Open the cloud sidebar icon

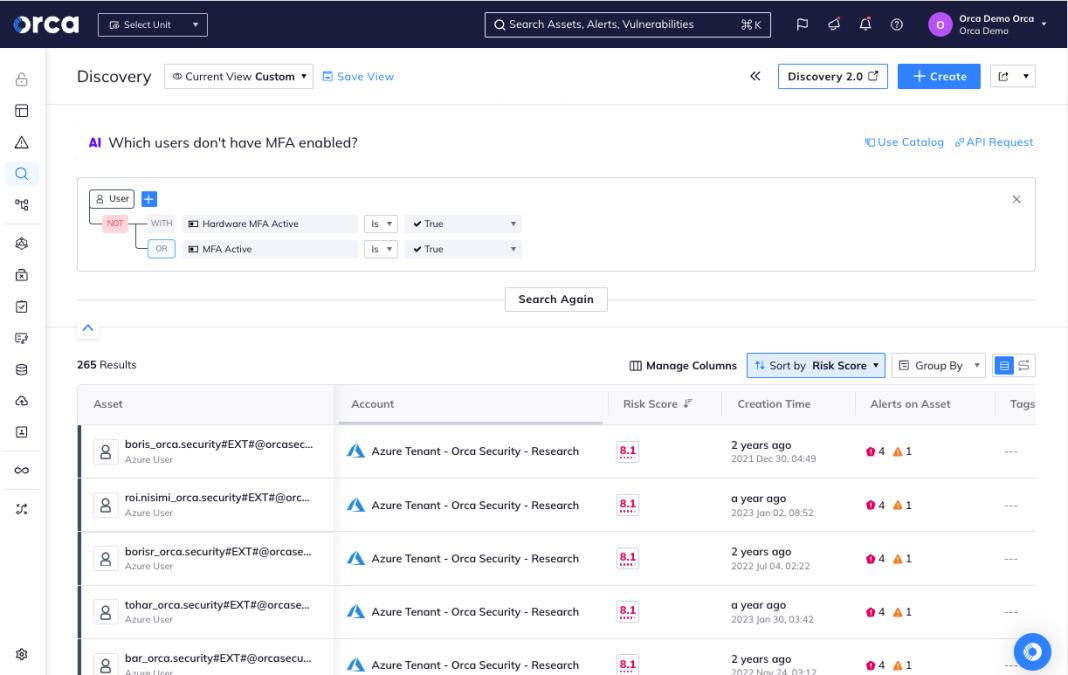[22, 401]
